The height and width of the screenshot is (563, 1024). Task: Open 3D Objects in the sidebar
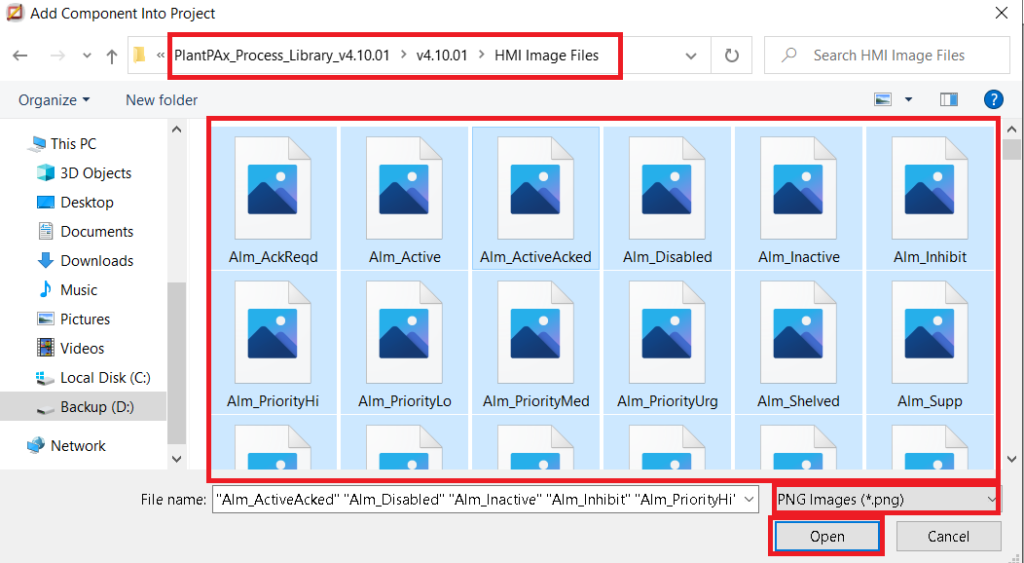coord(84,173)
